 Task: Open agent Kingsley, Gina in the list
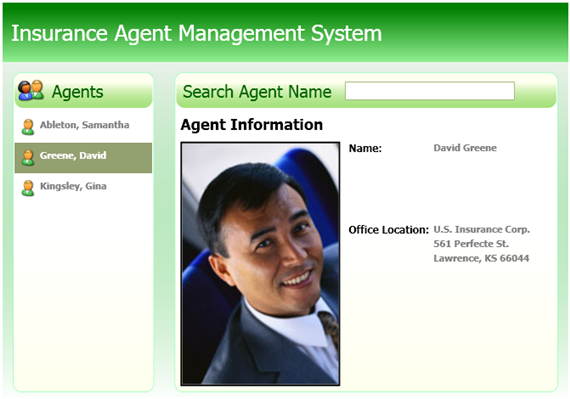point(83,188)
